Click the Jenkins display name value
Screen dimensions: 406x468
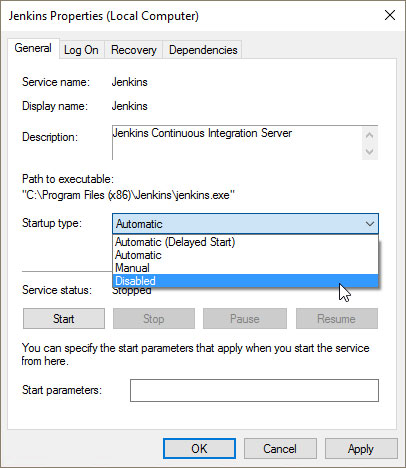(x=130, y=106)
